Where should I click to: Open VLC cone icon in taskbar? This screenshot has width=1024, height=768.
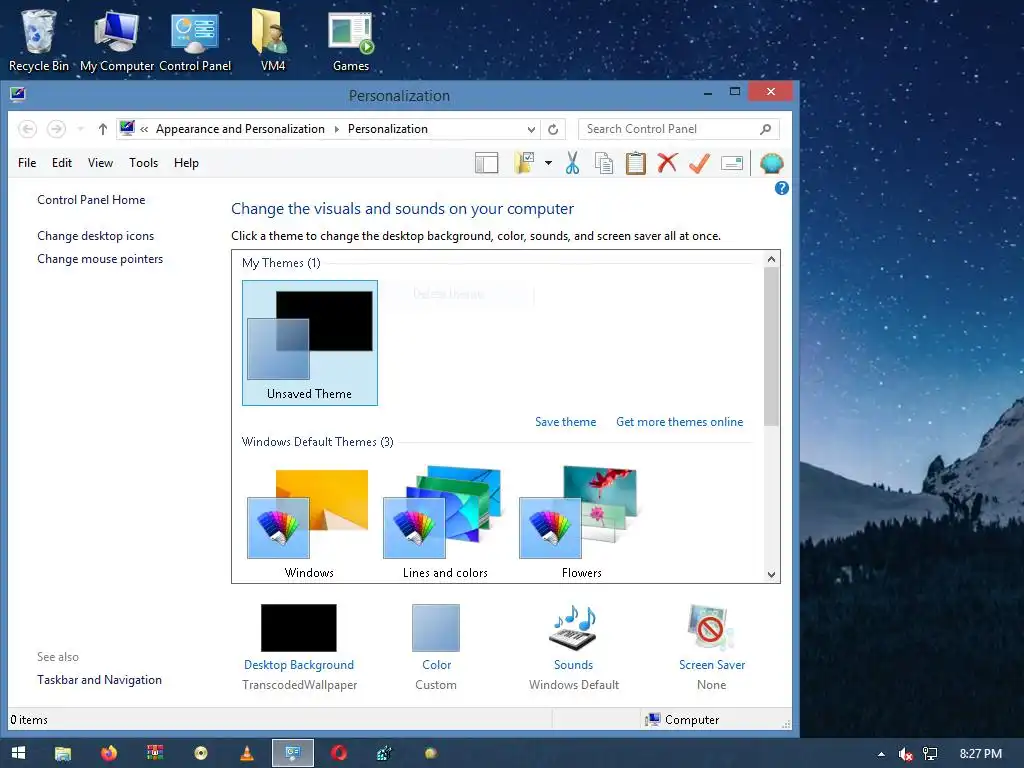pyautogui.click(x=247, y=753)
